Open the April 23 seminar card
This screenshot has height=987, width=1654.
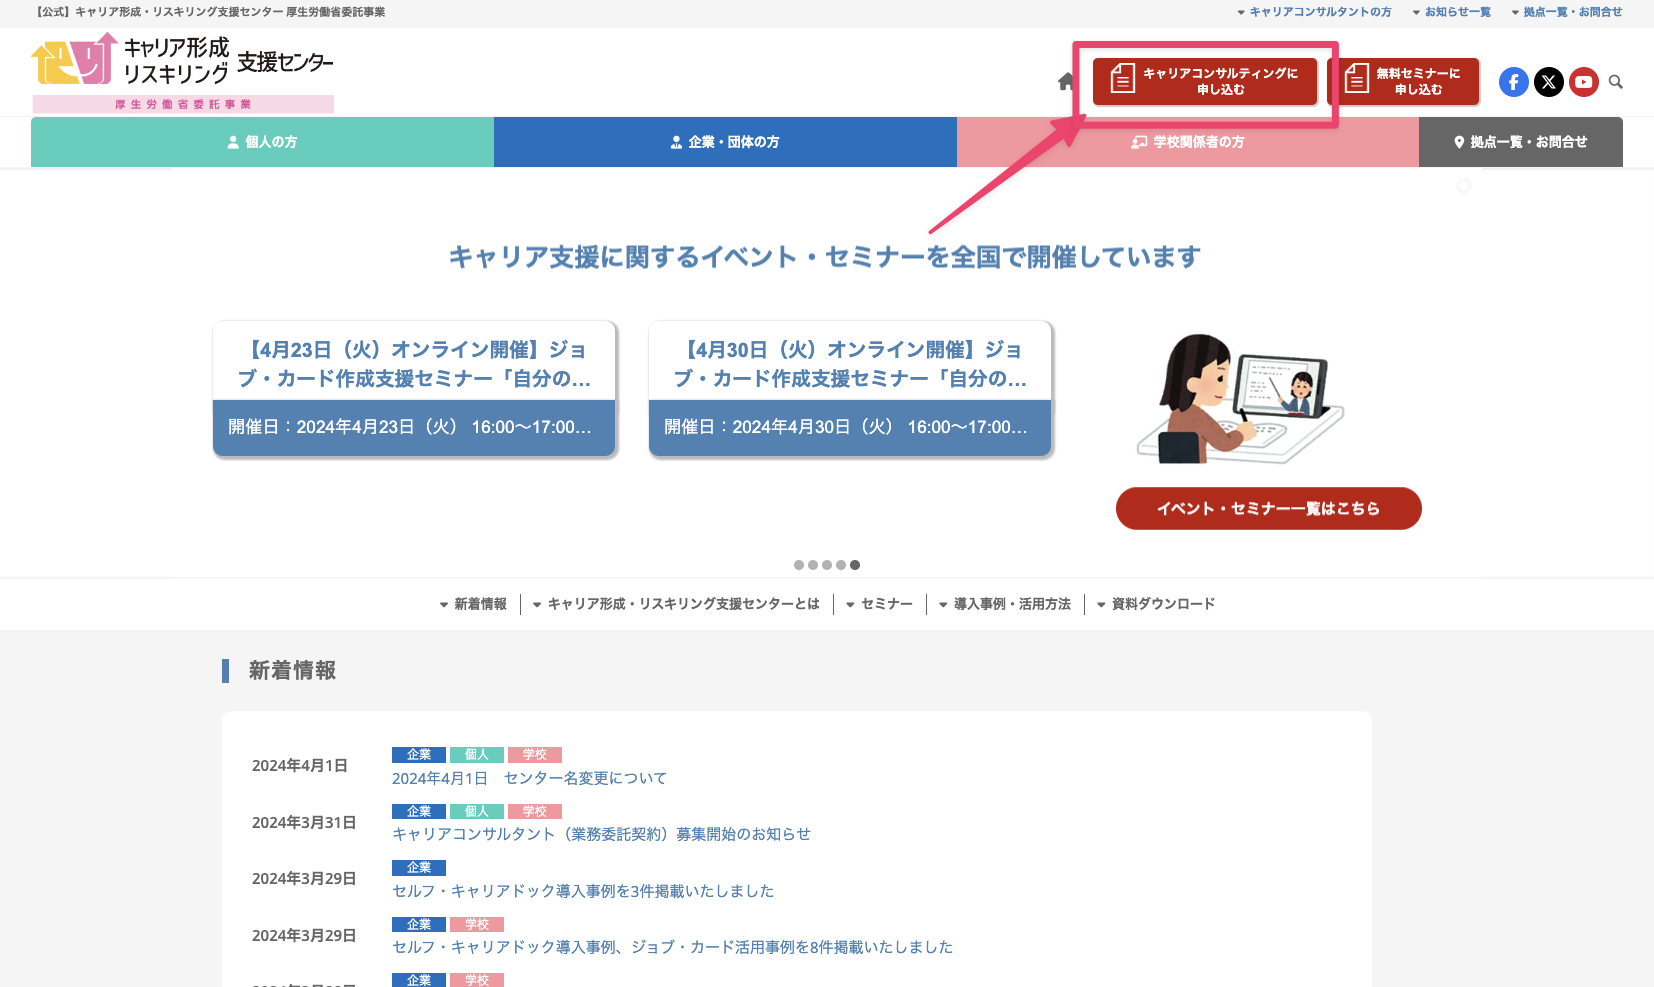pyautogui.click(x=414, y=389)
